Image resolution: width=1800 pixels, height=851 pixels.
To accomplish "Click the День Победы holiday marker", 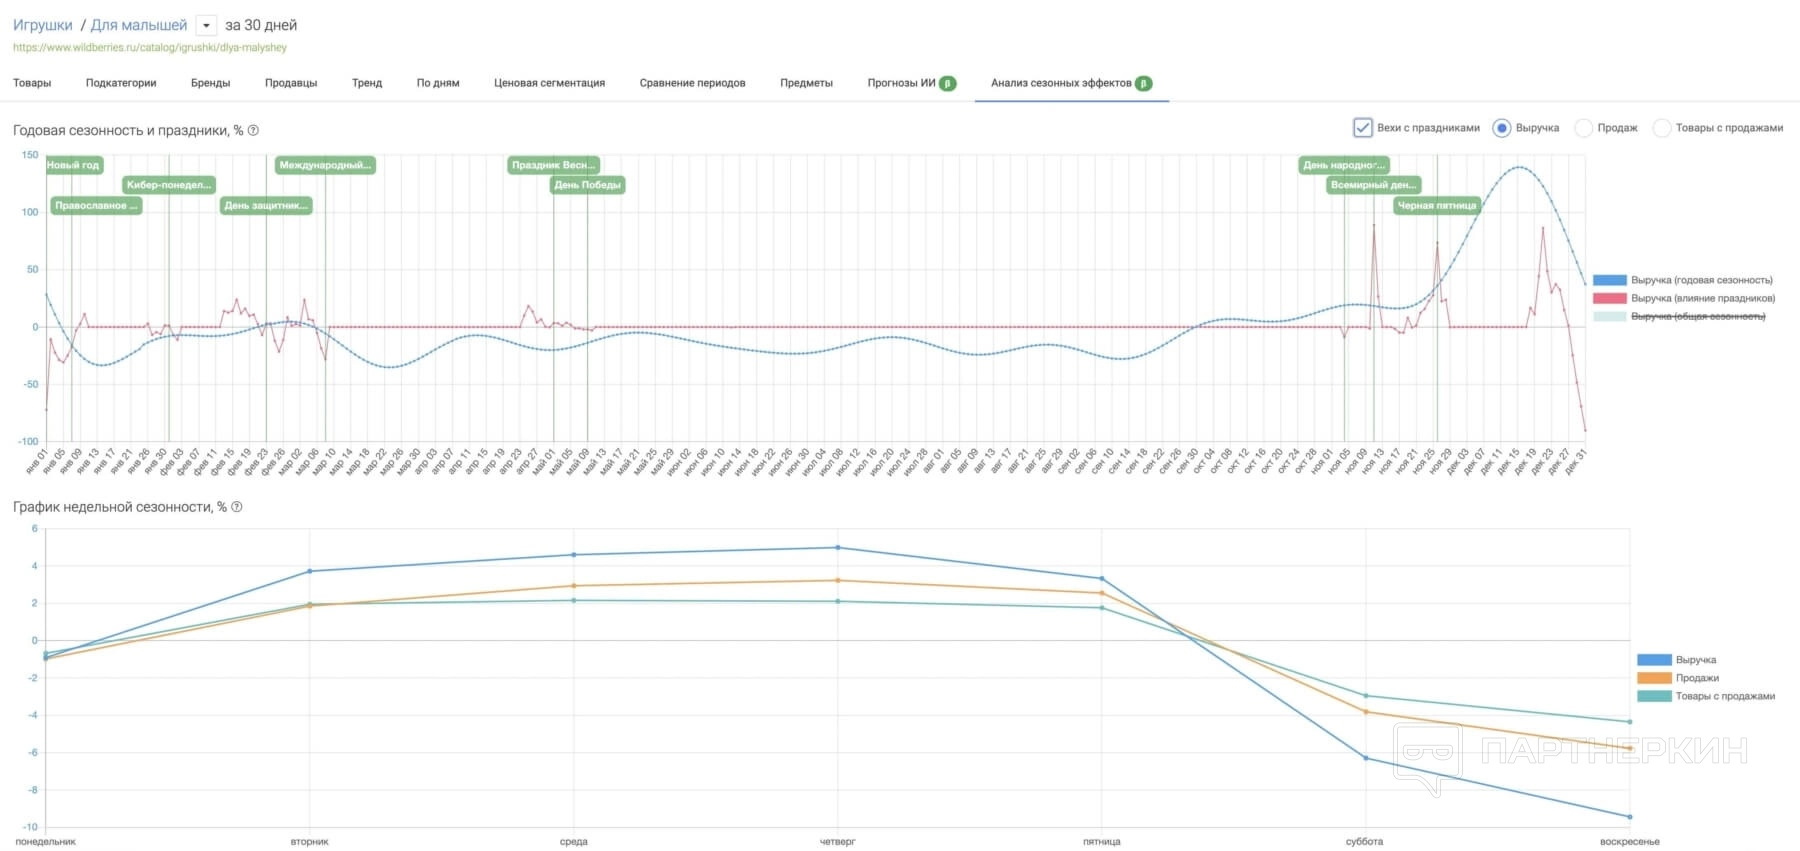I will pyautogui.click(x=588, y=185).
